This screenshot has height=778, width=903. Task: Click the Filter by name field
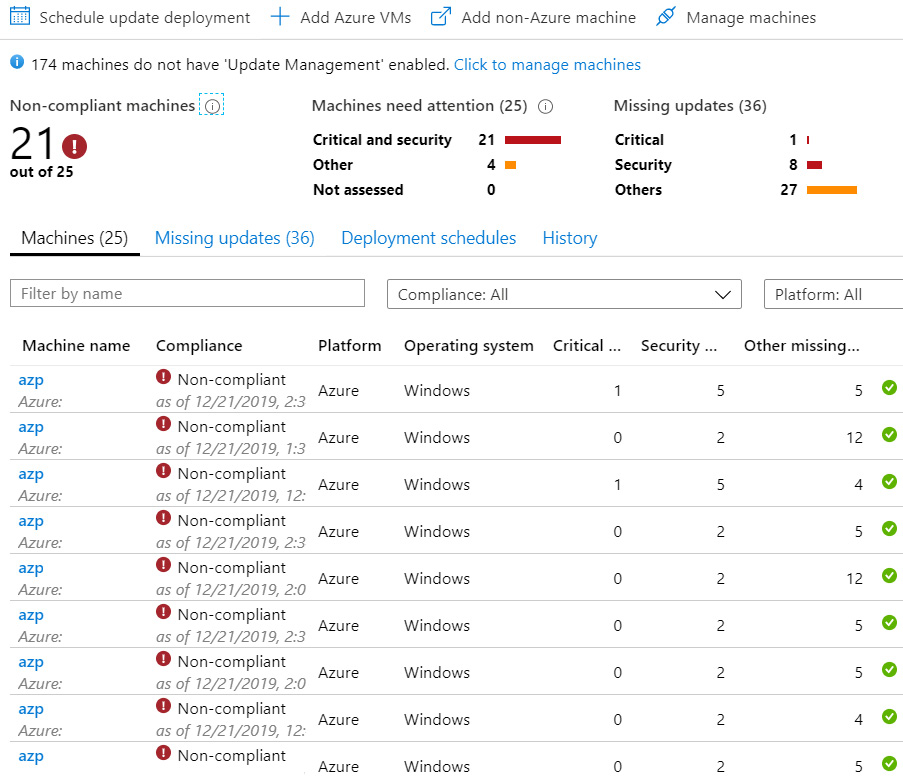pos(187,293)
